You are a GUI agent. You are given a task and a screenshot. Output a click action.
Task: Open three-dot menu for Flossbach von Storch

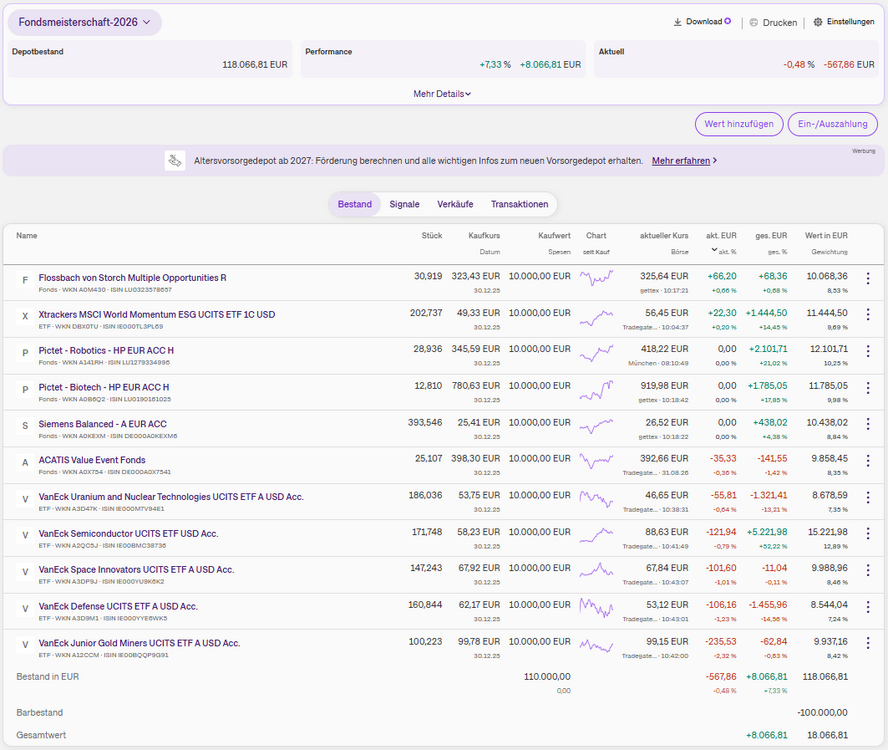(868, 278)
